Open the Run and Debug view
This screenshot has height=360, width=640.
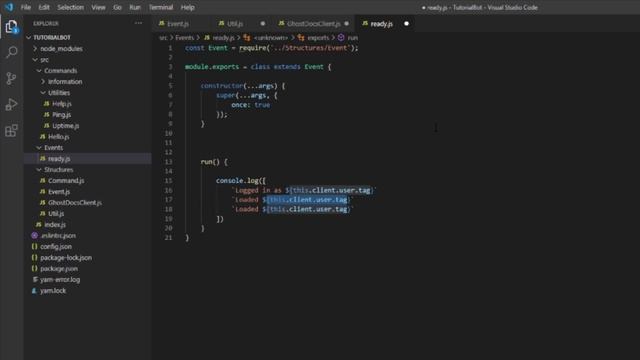[x=11, y=104]
